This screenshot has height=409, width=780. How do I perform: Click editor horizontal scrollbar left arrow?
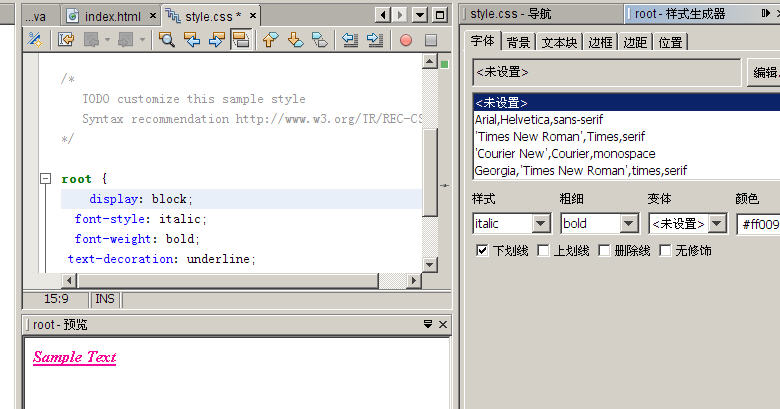coord(69,281)
